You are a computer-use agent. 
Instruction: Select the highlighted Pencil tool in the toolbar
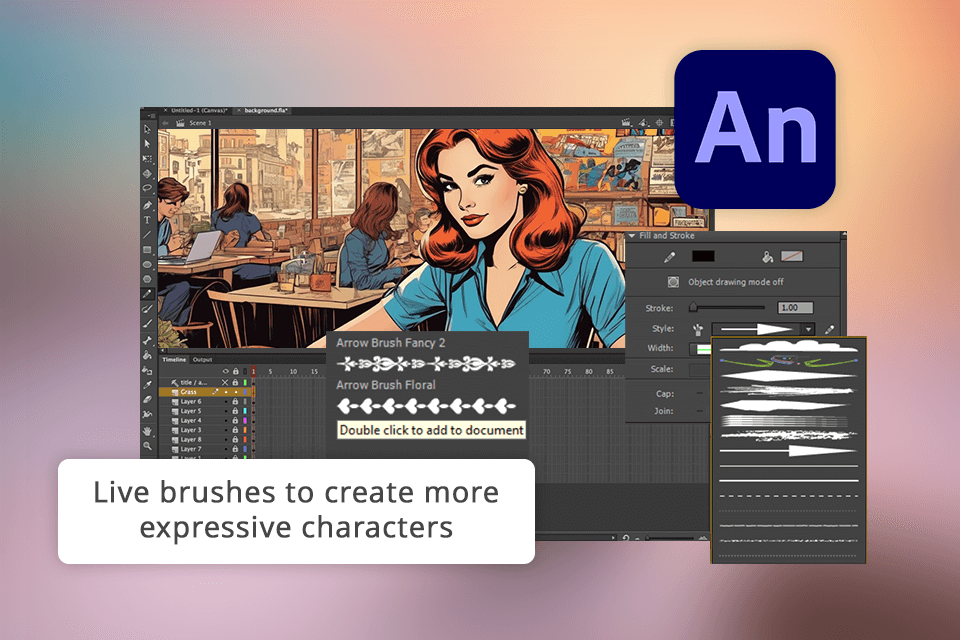[147, 294]
